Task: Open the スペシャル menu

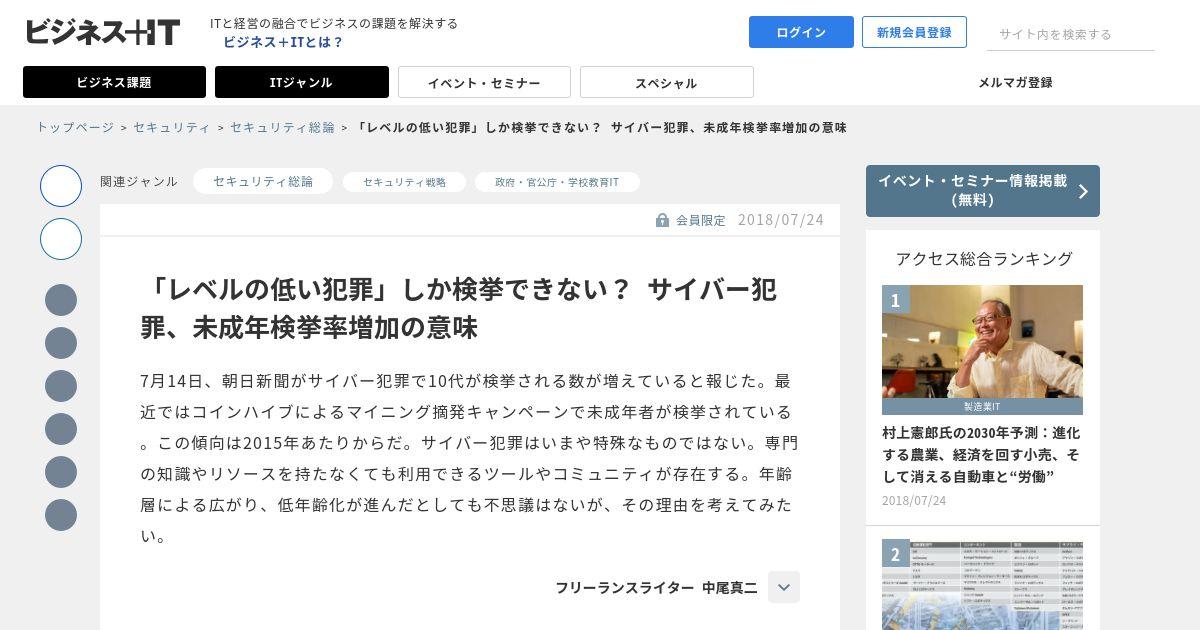Action: coord(667,82)
